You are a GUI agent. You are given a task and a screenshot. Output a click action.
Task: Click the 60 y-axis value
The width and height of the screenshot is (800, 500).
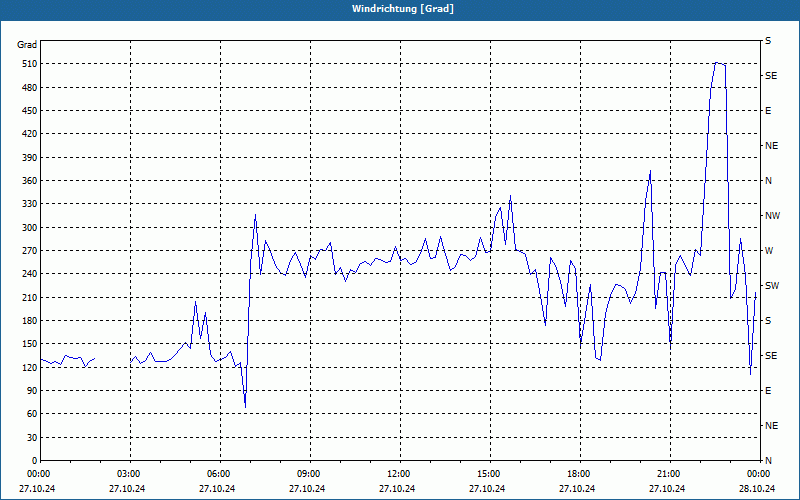(x=32, y=414)
